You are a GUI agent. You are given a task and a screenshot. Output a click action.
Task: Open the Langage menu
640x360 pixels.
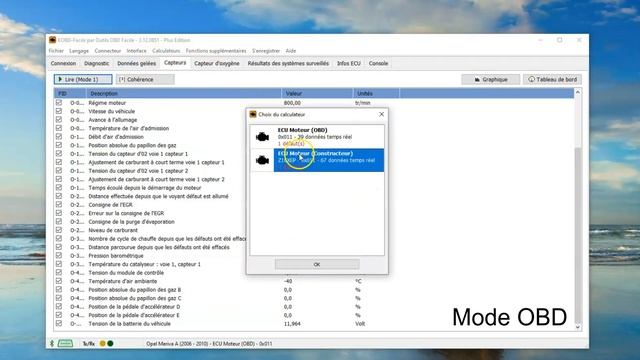click(79, 51)
